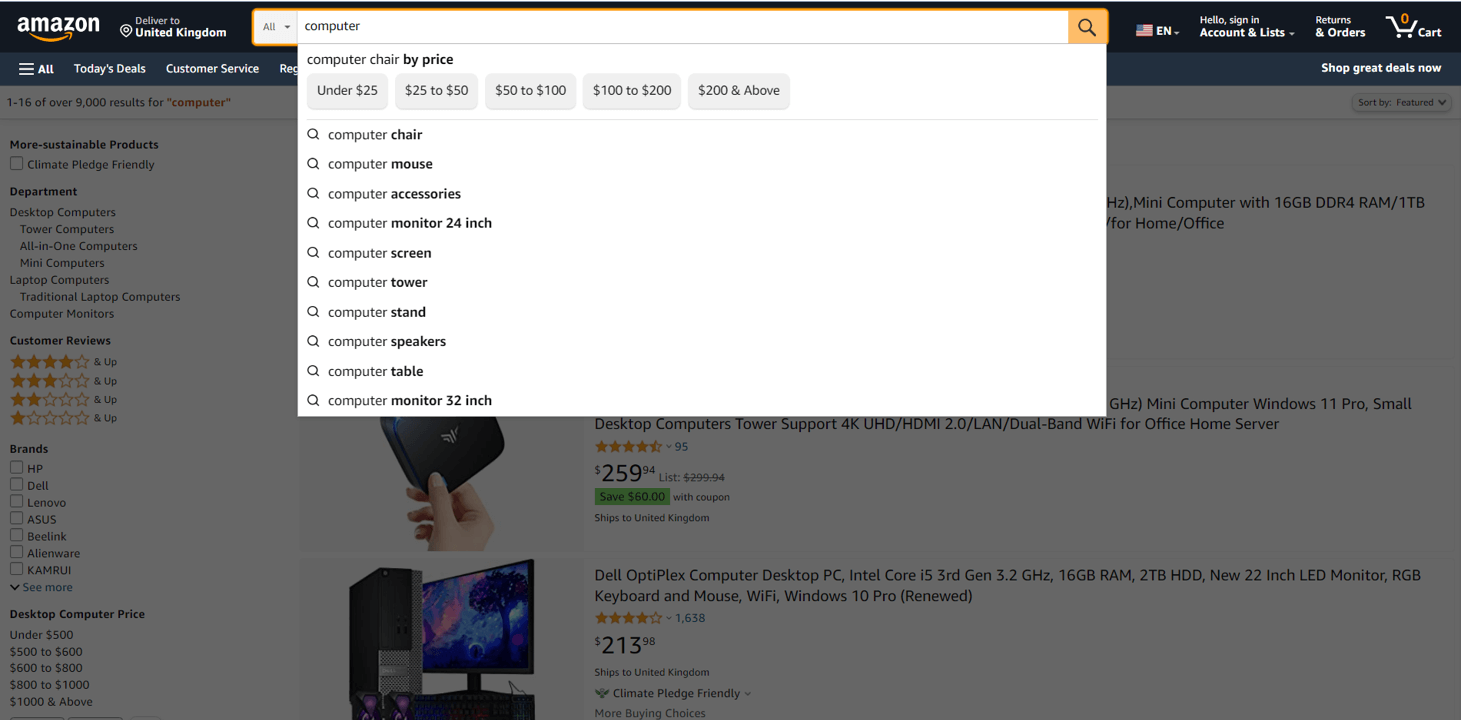Screen dimensions: 1463x720
Task: Click the Under $25 price button
Action: coord(347,91)
